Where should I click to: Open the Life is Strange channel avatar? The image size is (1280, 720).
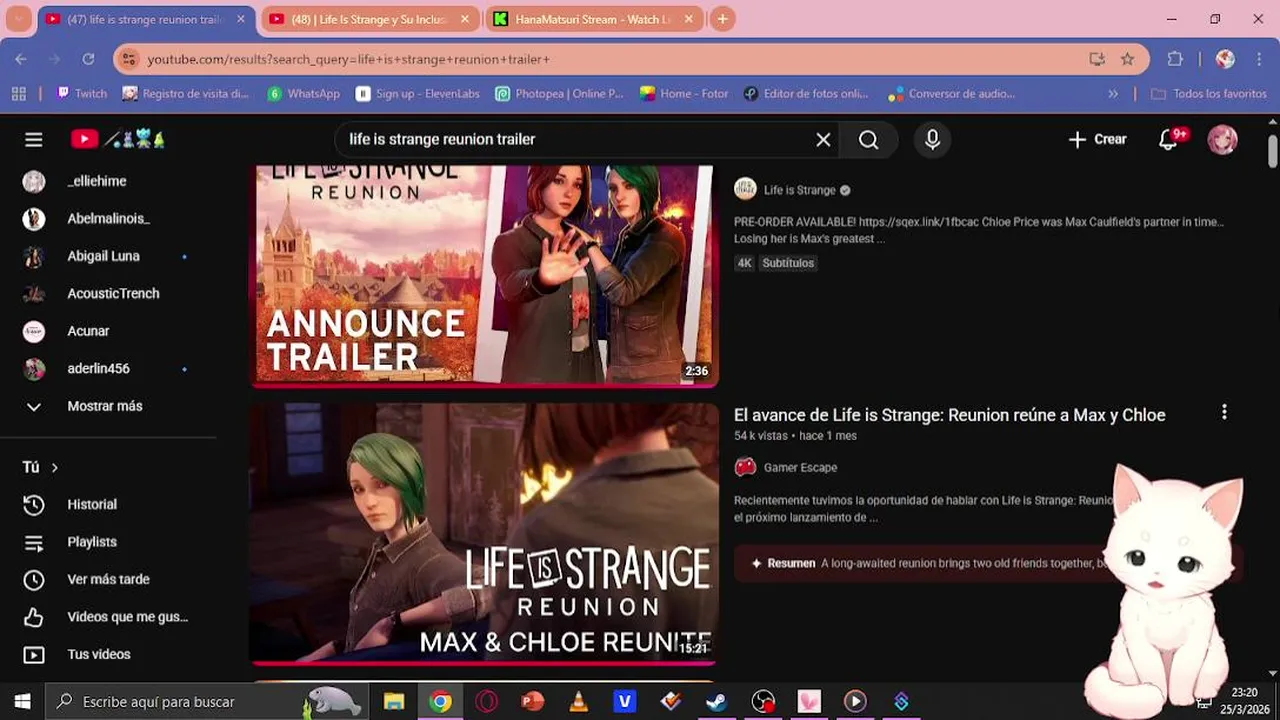click(745, 189)
